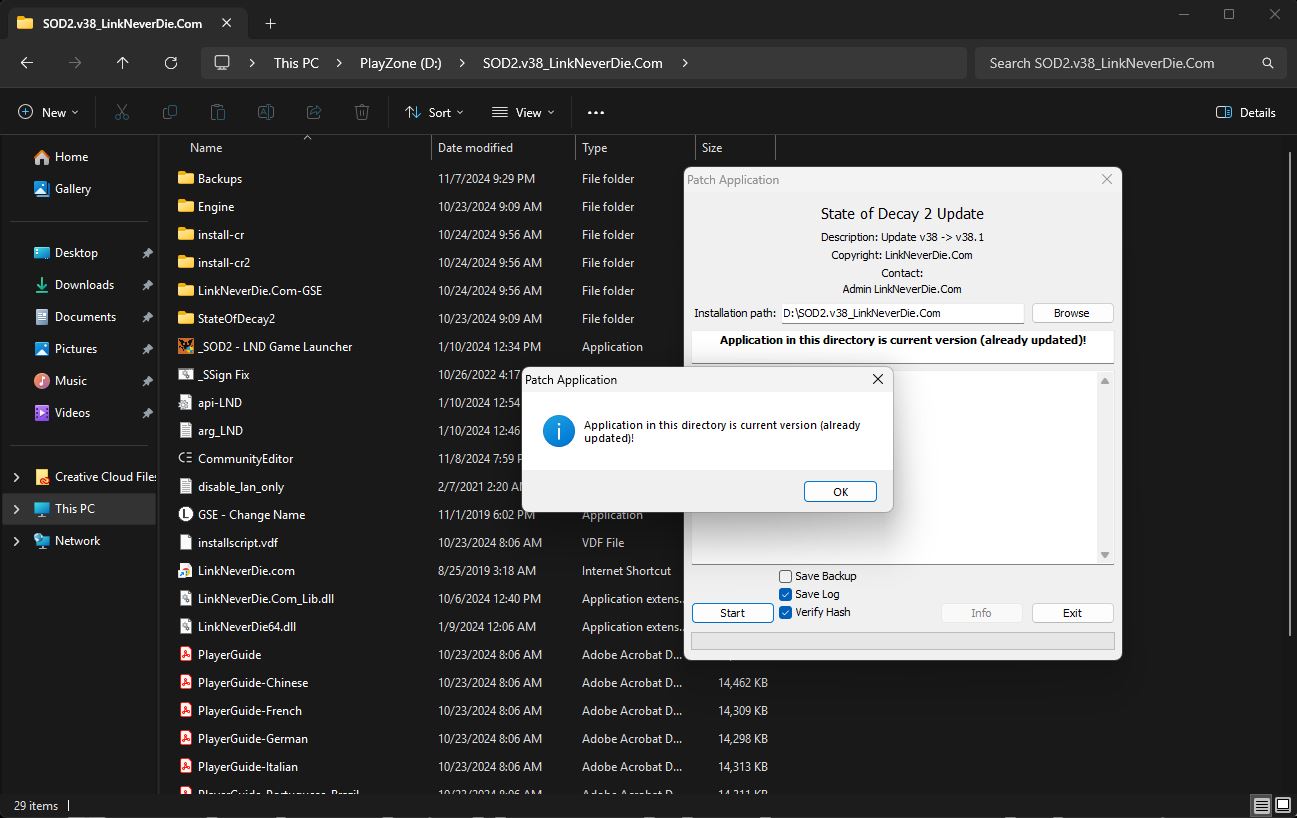The width and height of the screenshot is (1297, 818).
Task: Open the SOD2 LND Game Launcher application icon
Action: click(185, 347)
